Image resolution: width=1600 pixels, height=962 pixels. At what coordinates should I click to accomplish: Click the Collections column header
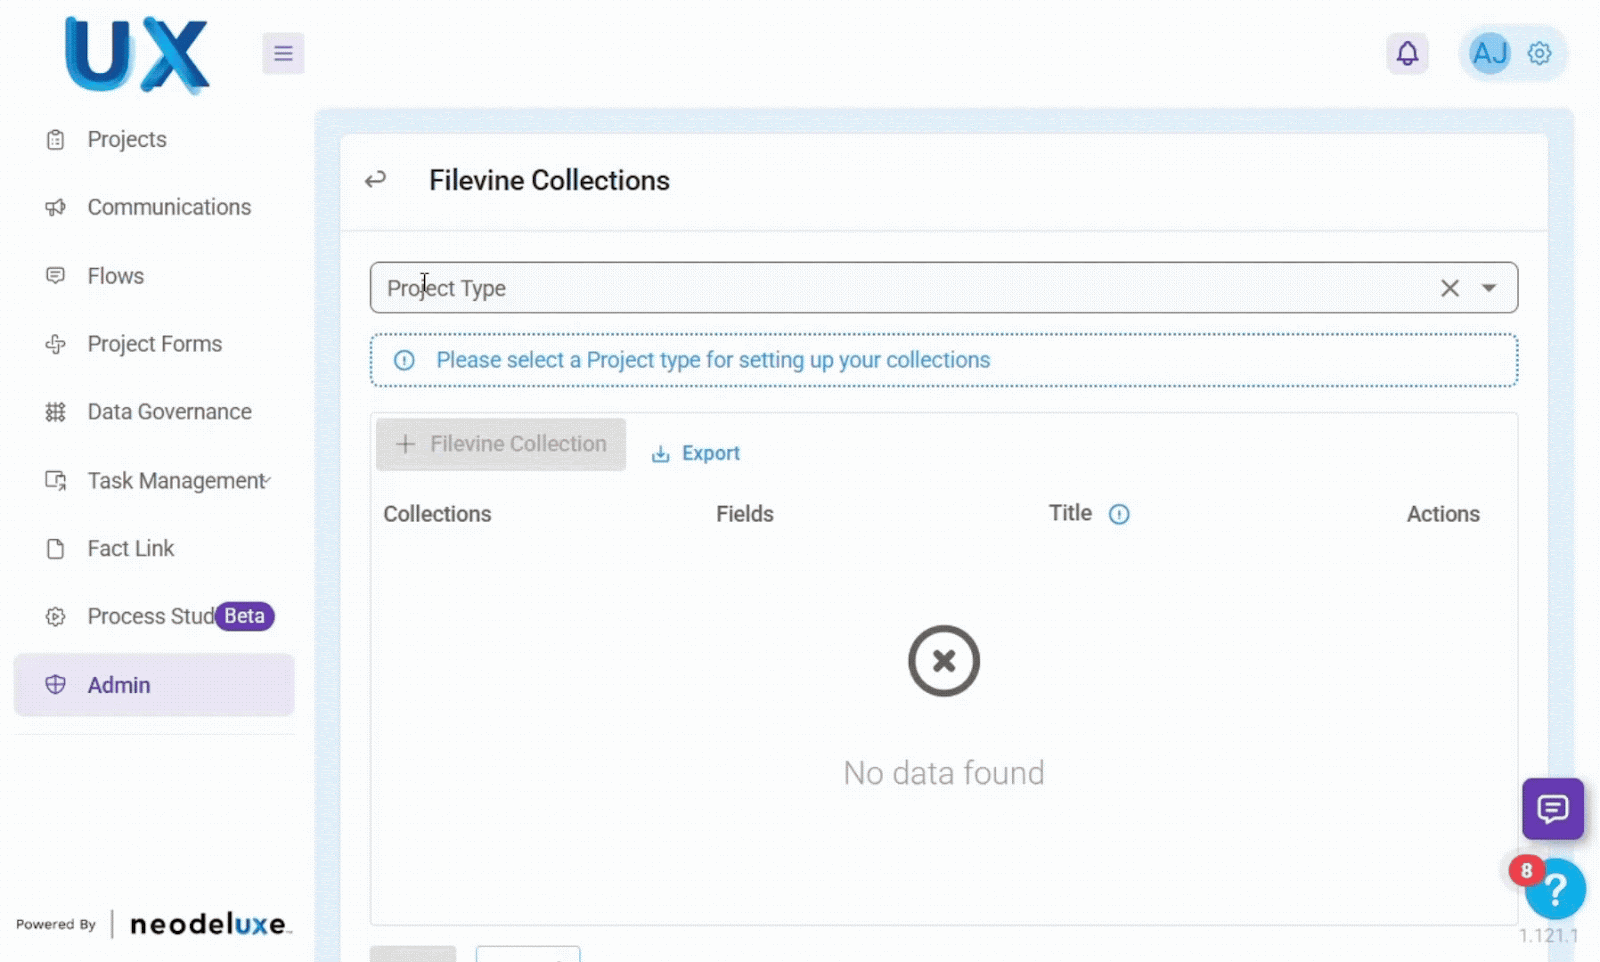pyautogui.click(x=437, y=514)
